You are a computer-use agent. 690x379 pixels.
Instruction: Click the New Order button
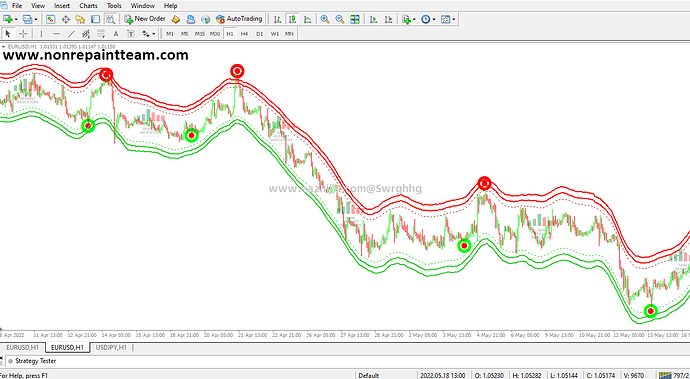[x=145, y=19]
